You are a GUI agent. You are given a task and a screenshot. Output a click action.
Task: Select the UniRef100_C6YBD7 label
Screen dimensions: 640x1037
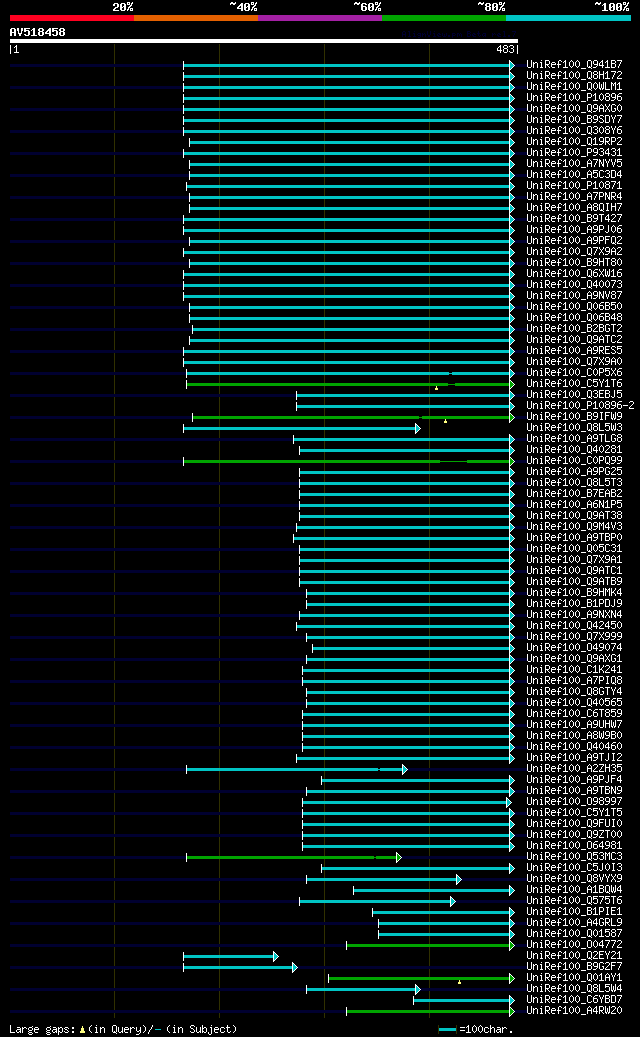click(x=574, y=999)
